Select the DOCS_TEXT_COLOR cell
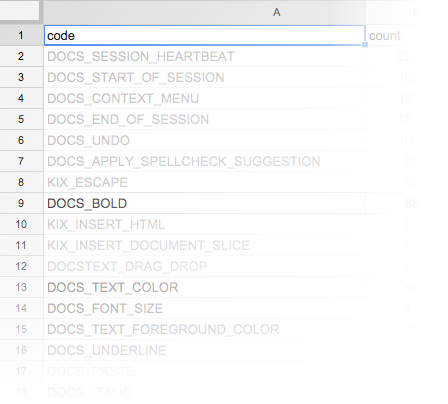448x404 pixels. coord(205,287)
